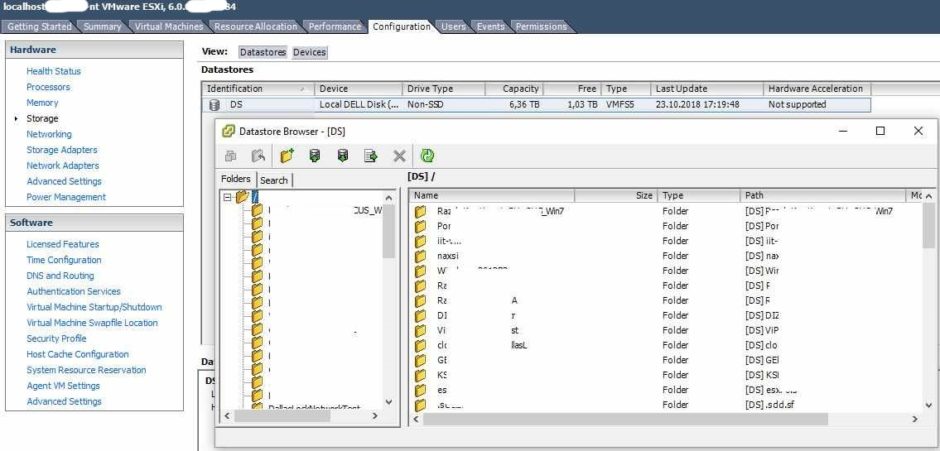Open Licensed Features under Software
The height and width of the screenshot is (451, 940).
[62, 244]
